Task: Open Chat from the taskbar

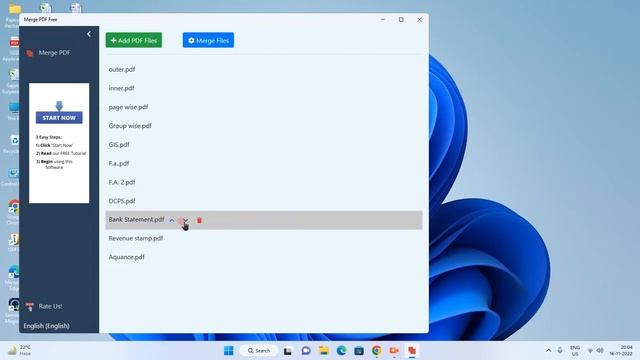Action: click(x=306, y=351)
